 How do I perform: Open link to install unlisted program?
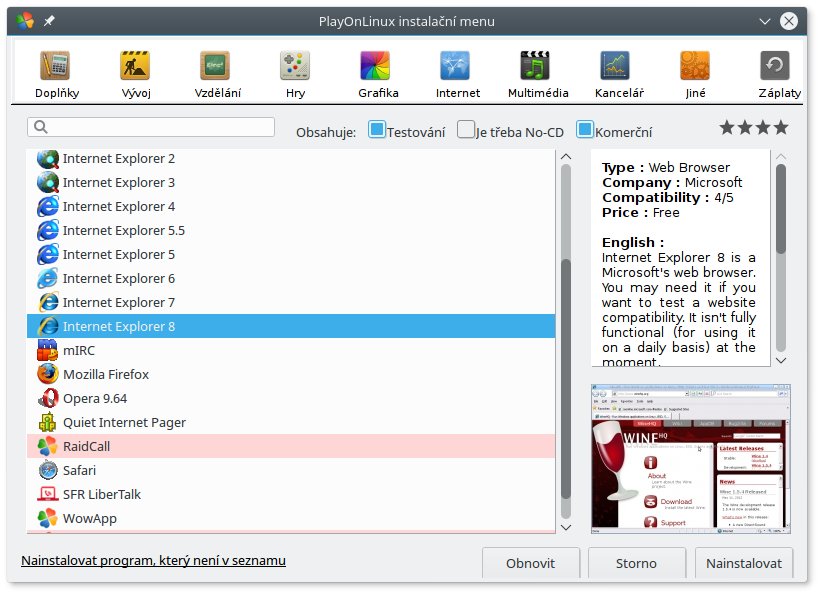153,560
